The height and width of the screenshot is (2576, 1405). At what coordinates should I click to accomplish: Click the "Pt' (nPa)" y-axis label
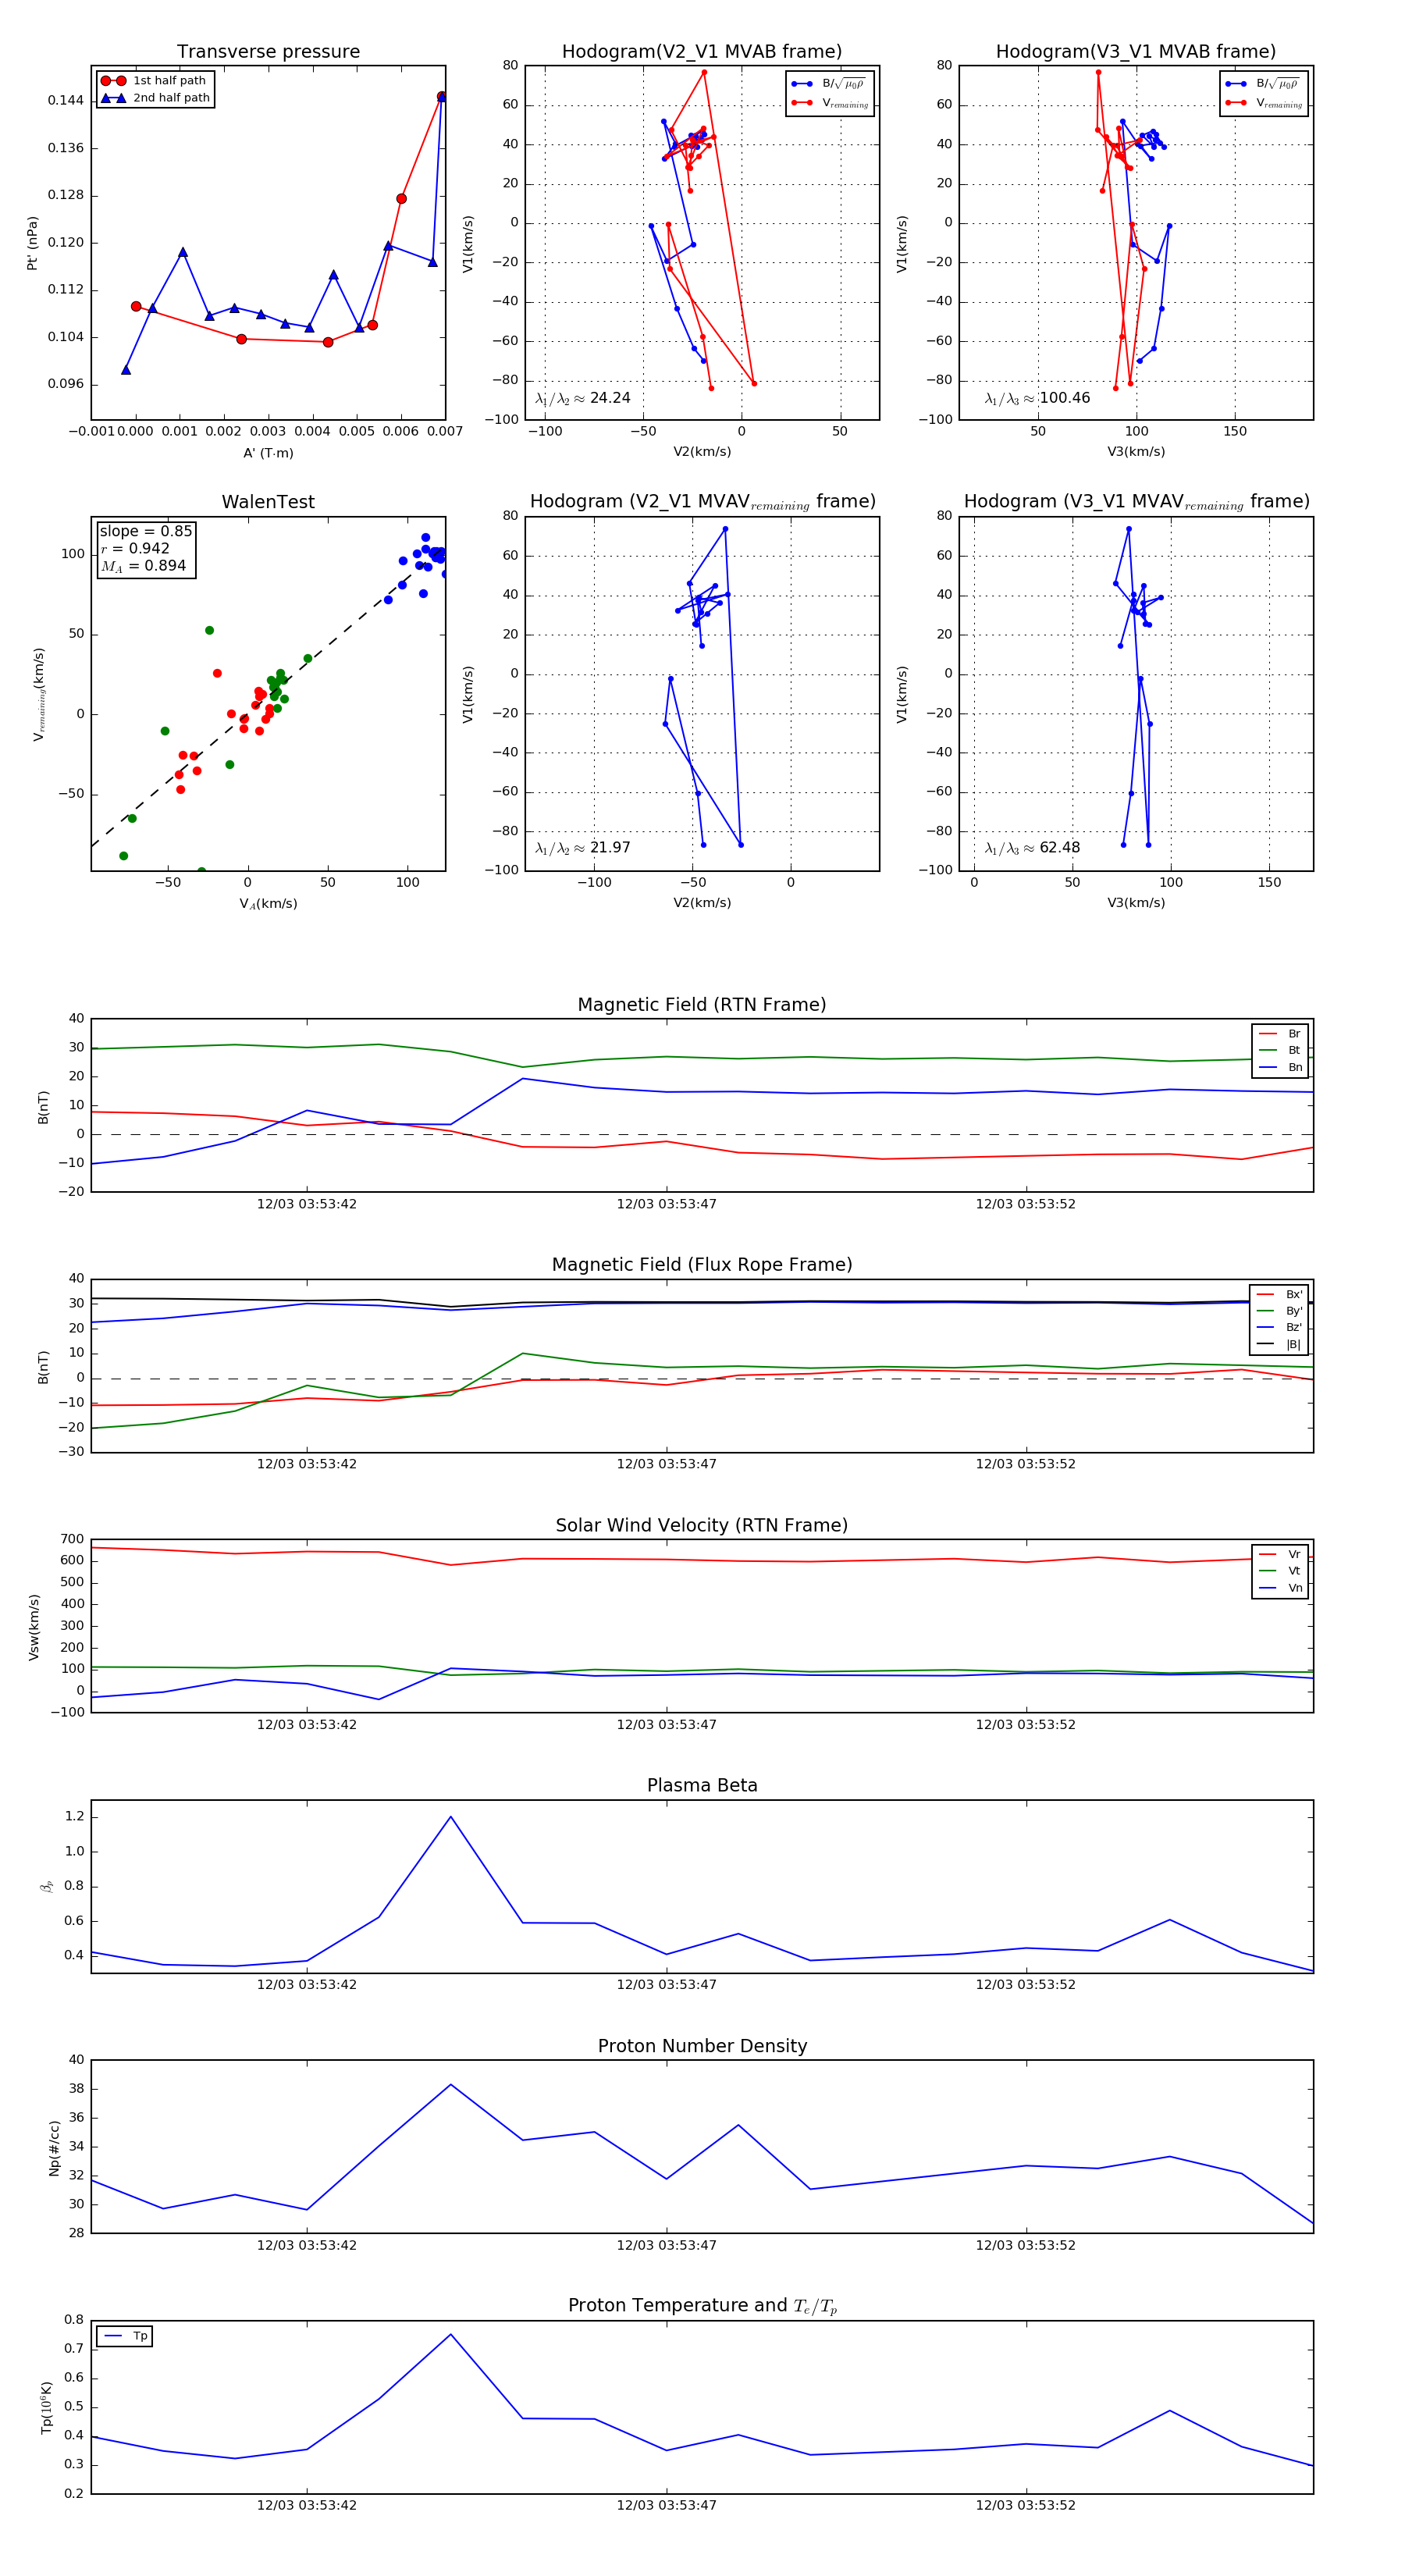coord(32,243)
